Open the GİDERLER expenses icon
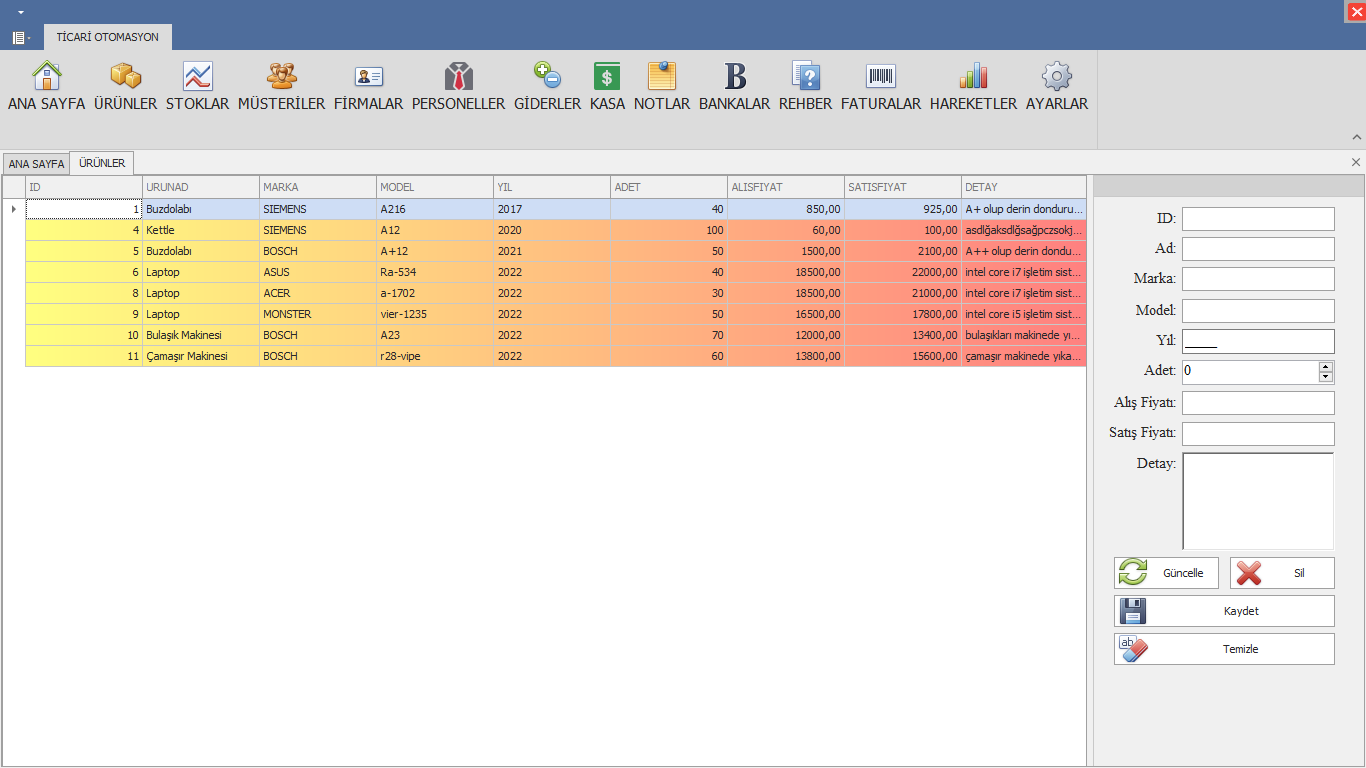Screen dimensions: 1366x768 pyautogui.click(x=547, y=77)
